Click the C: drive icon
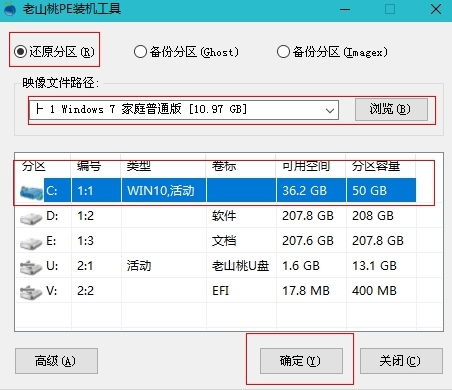The height and width of the screenshot is (390, 452). pyautogui.click(x=32, y=192)
